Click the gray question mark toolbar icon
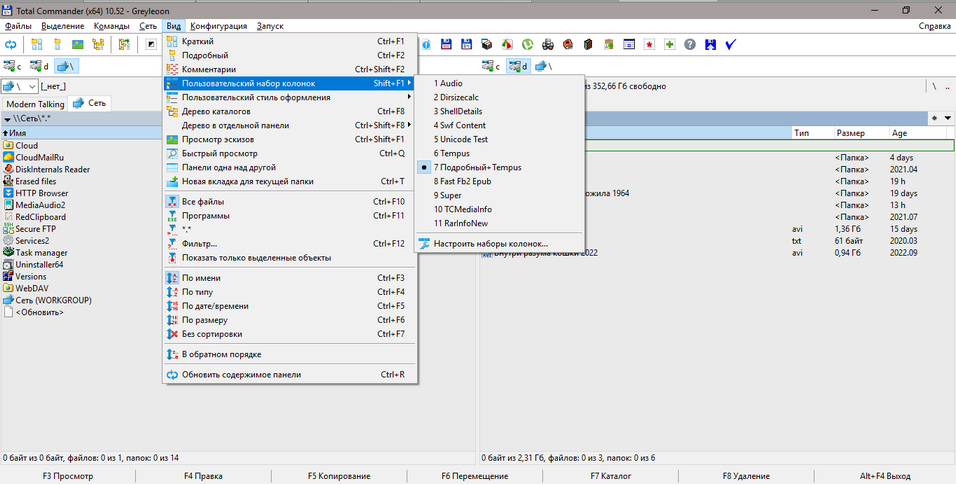This screenshot has width=956, height=484. tap(690, 44)
